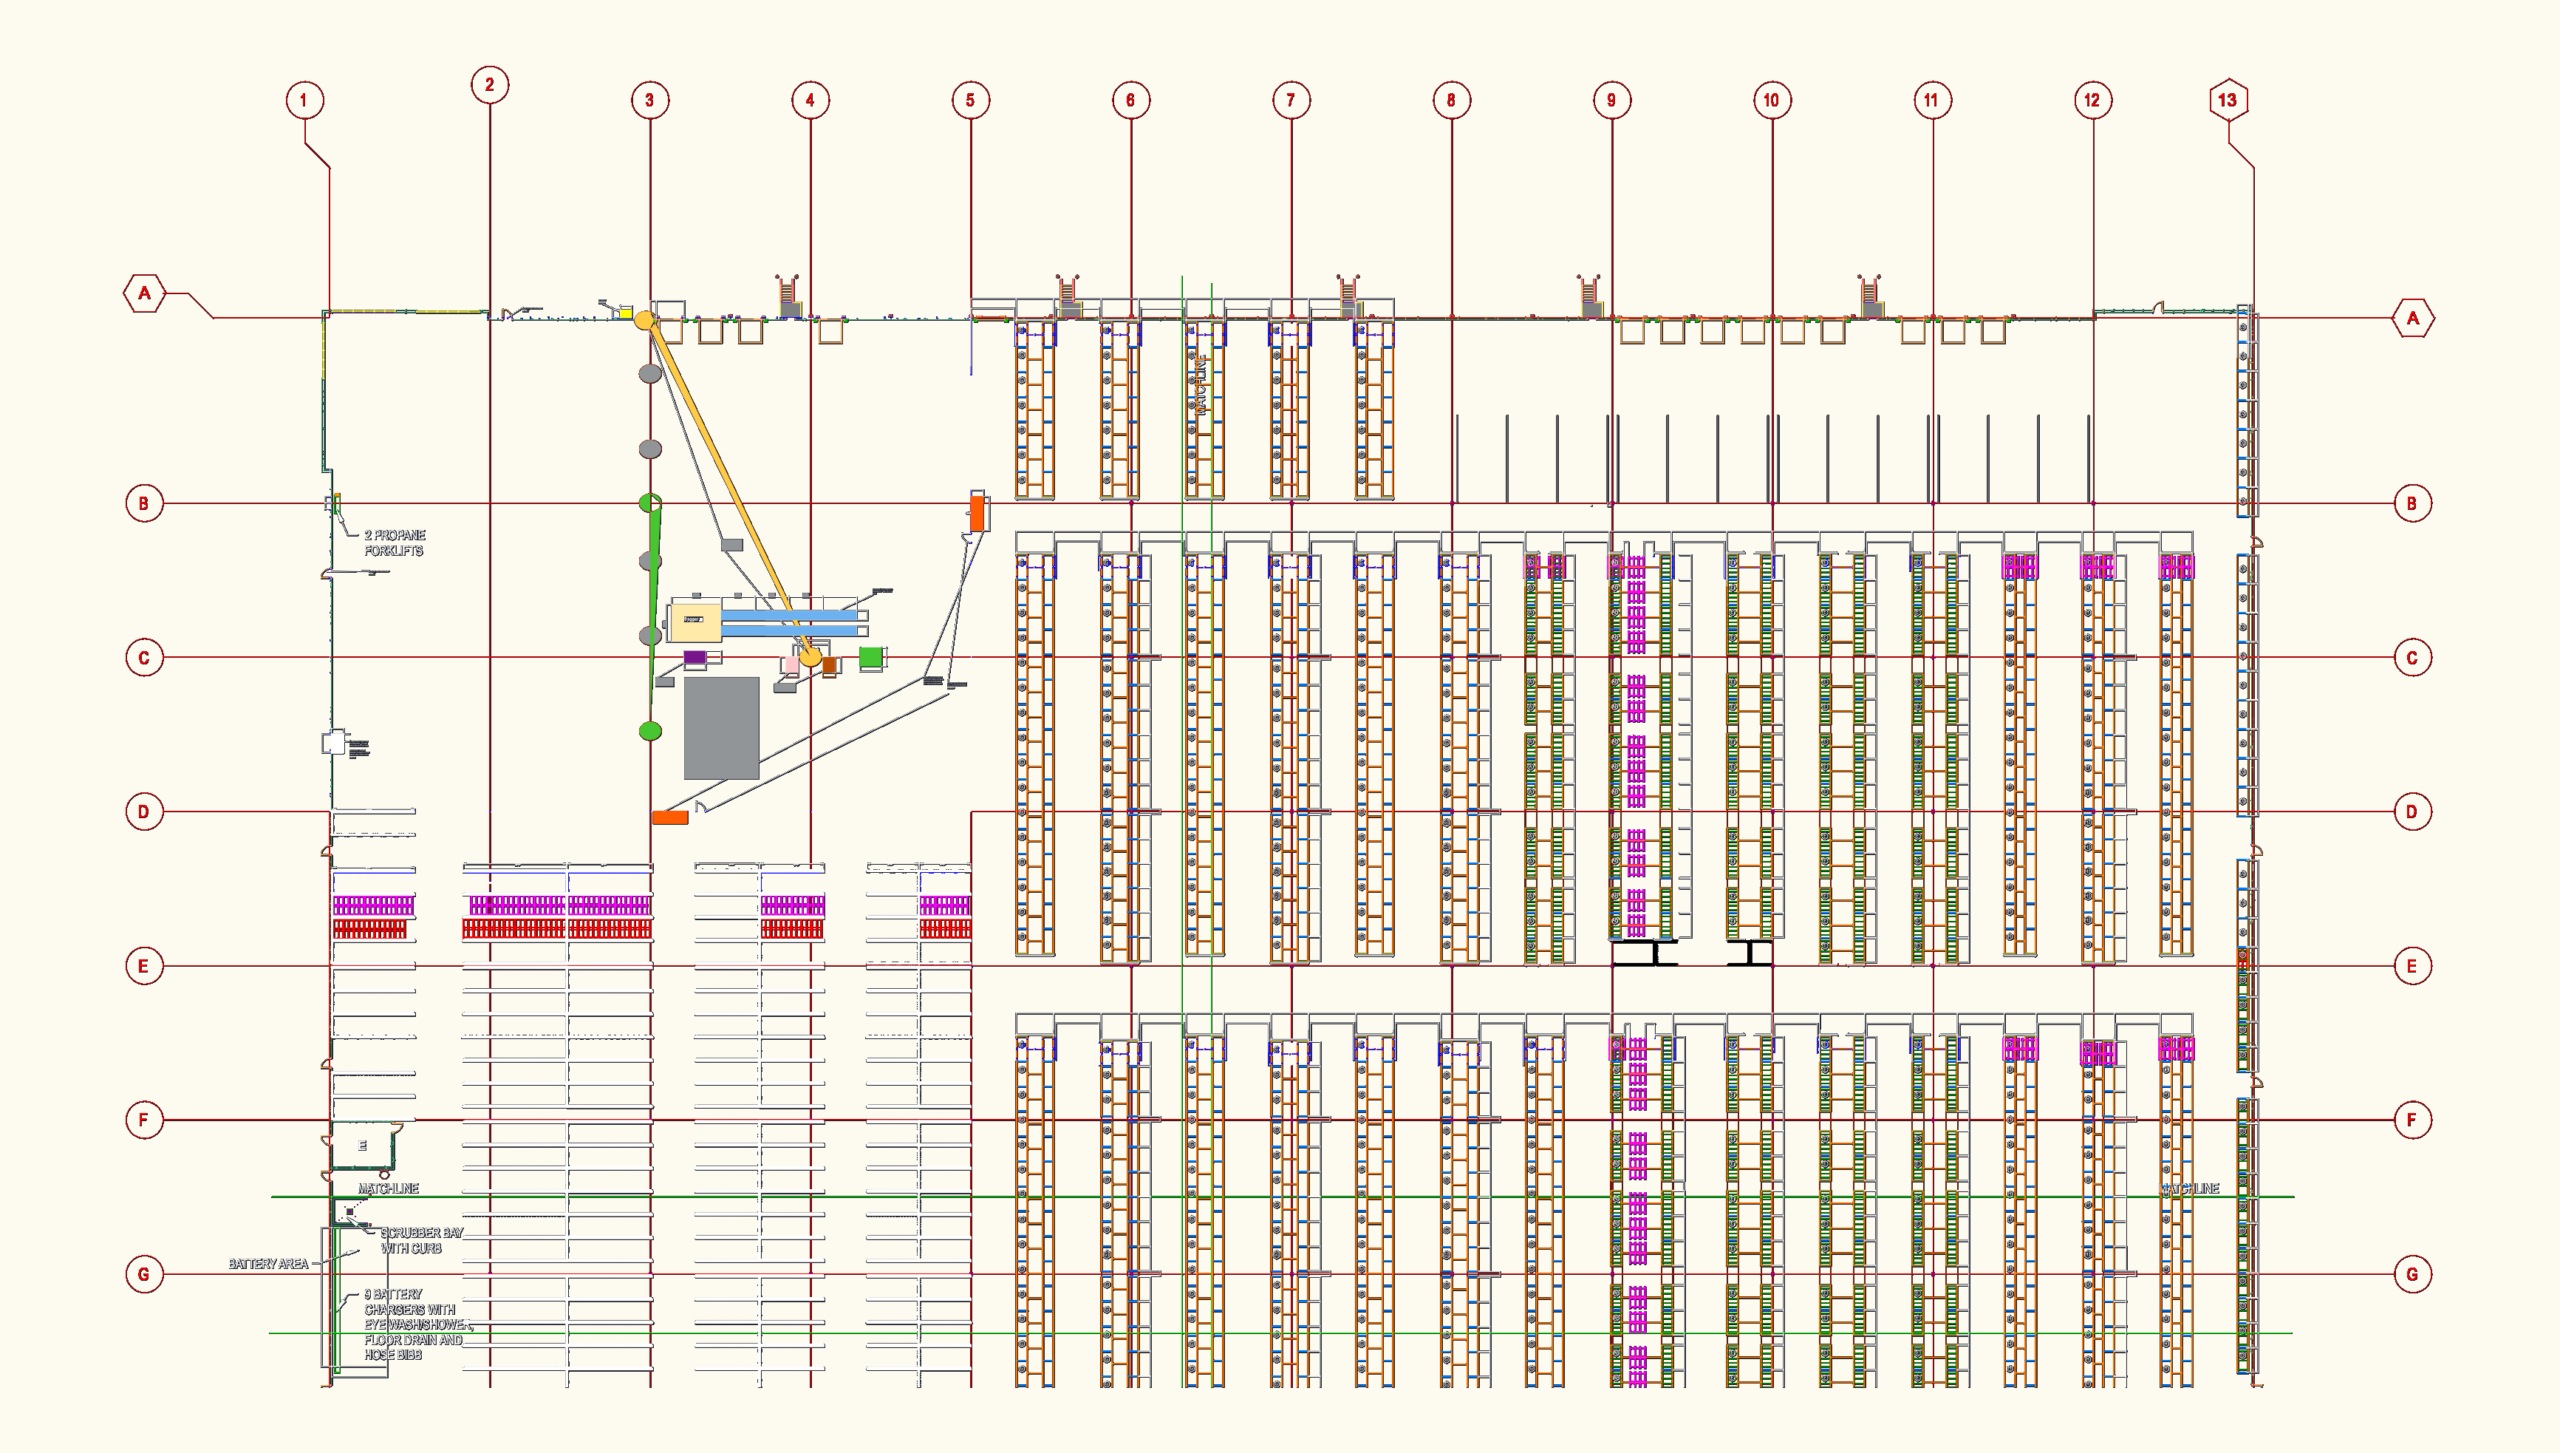
Task: Click hexagonal grid bubble A on right side
Action: 2413,319
